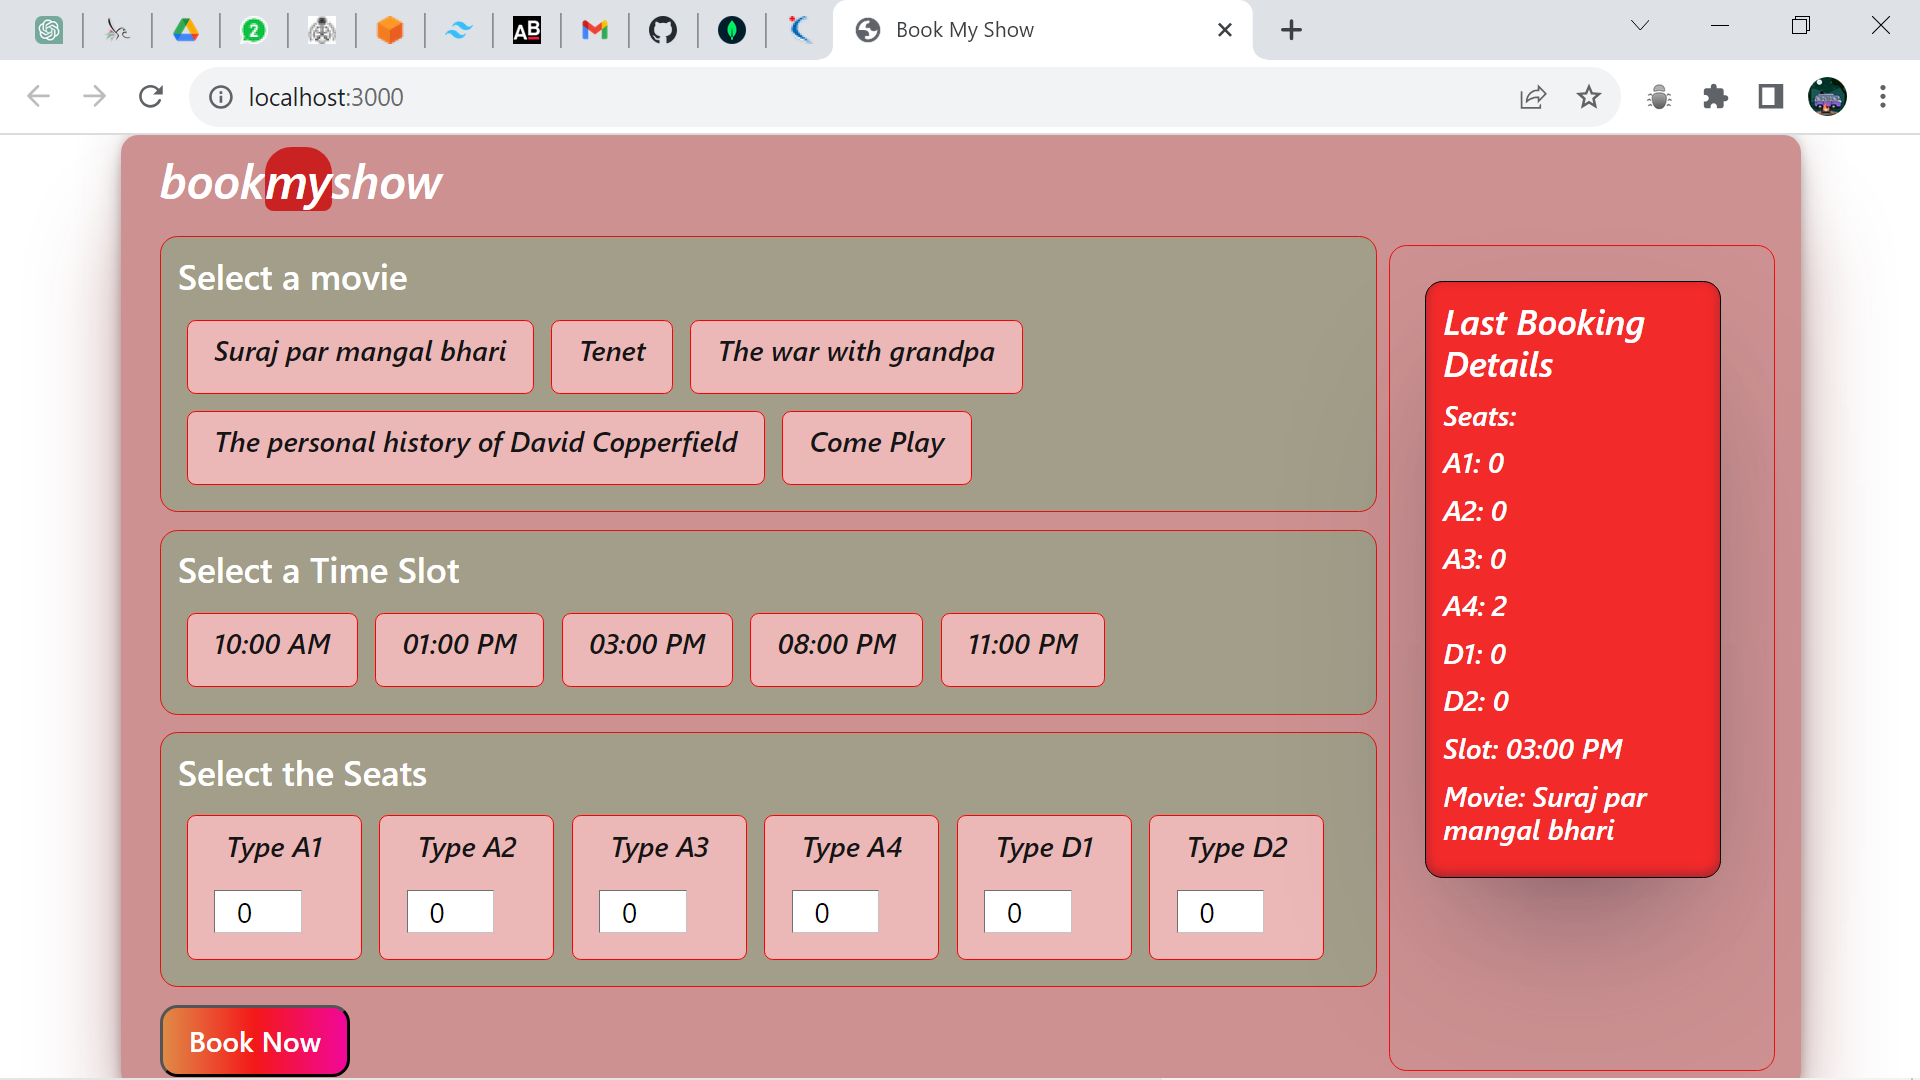Click the bookmark star icon
Screen dimensions: 1920x1080
pyautogui.click(x=1588, y=97)
